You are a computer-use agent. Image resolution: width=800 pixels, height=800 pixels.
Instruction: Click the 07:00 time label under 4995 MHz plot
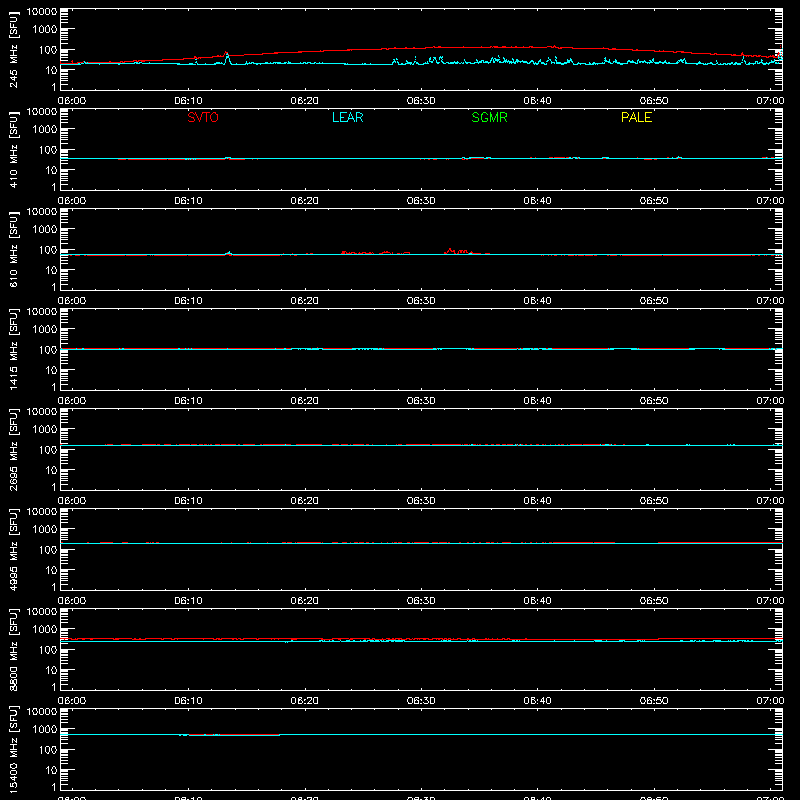770,601
